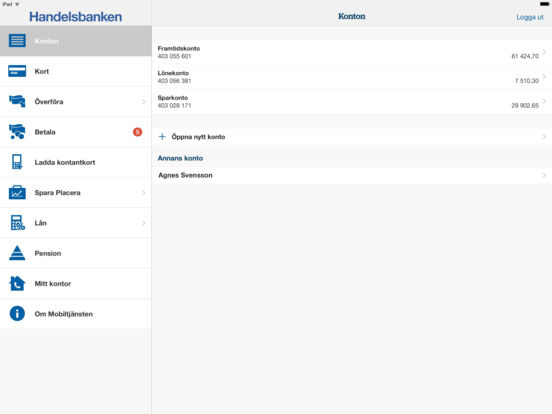Tap the Överföra transfer icon
The image size is (552, 414).
17,101
